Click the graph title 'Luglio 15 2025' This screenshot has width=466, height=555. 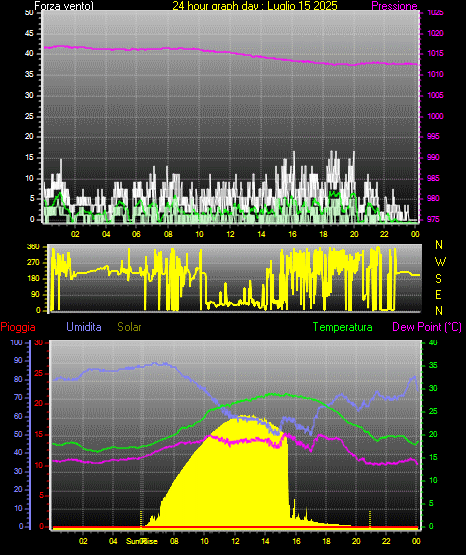click(302, 6)
